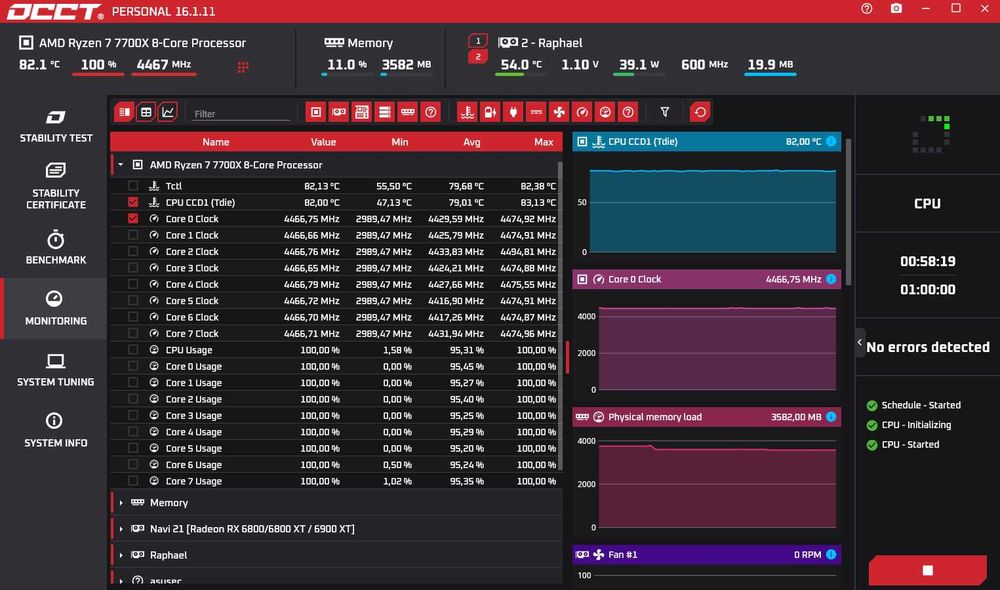Open info for the Physical memory load graph
This screenshot has width=1000, height=590.
[x=831, y=417]
